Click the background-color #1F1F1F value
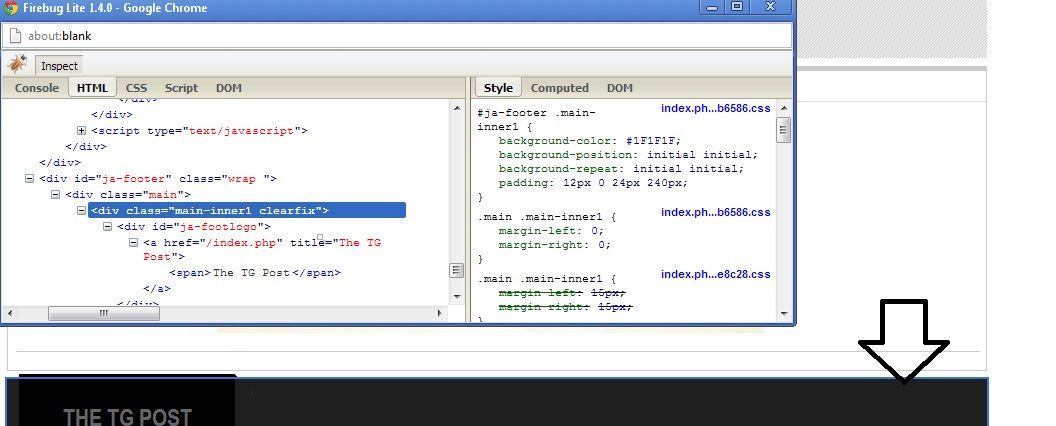The image size is (1056, 426). [653, 141]
